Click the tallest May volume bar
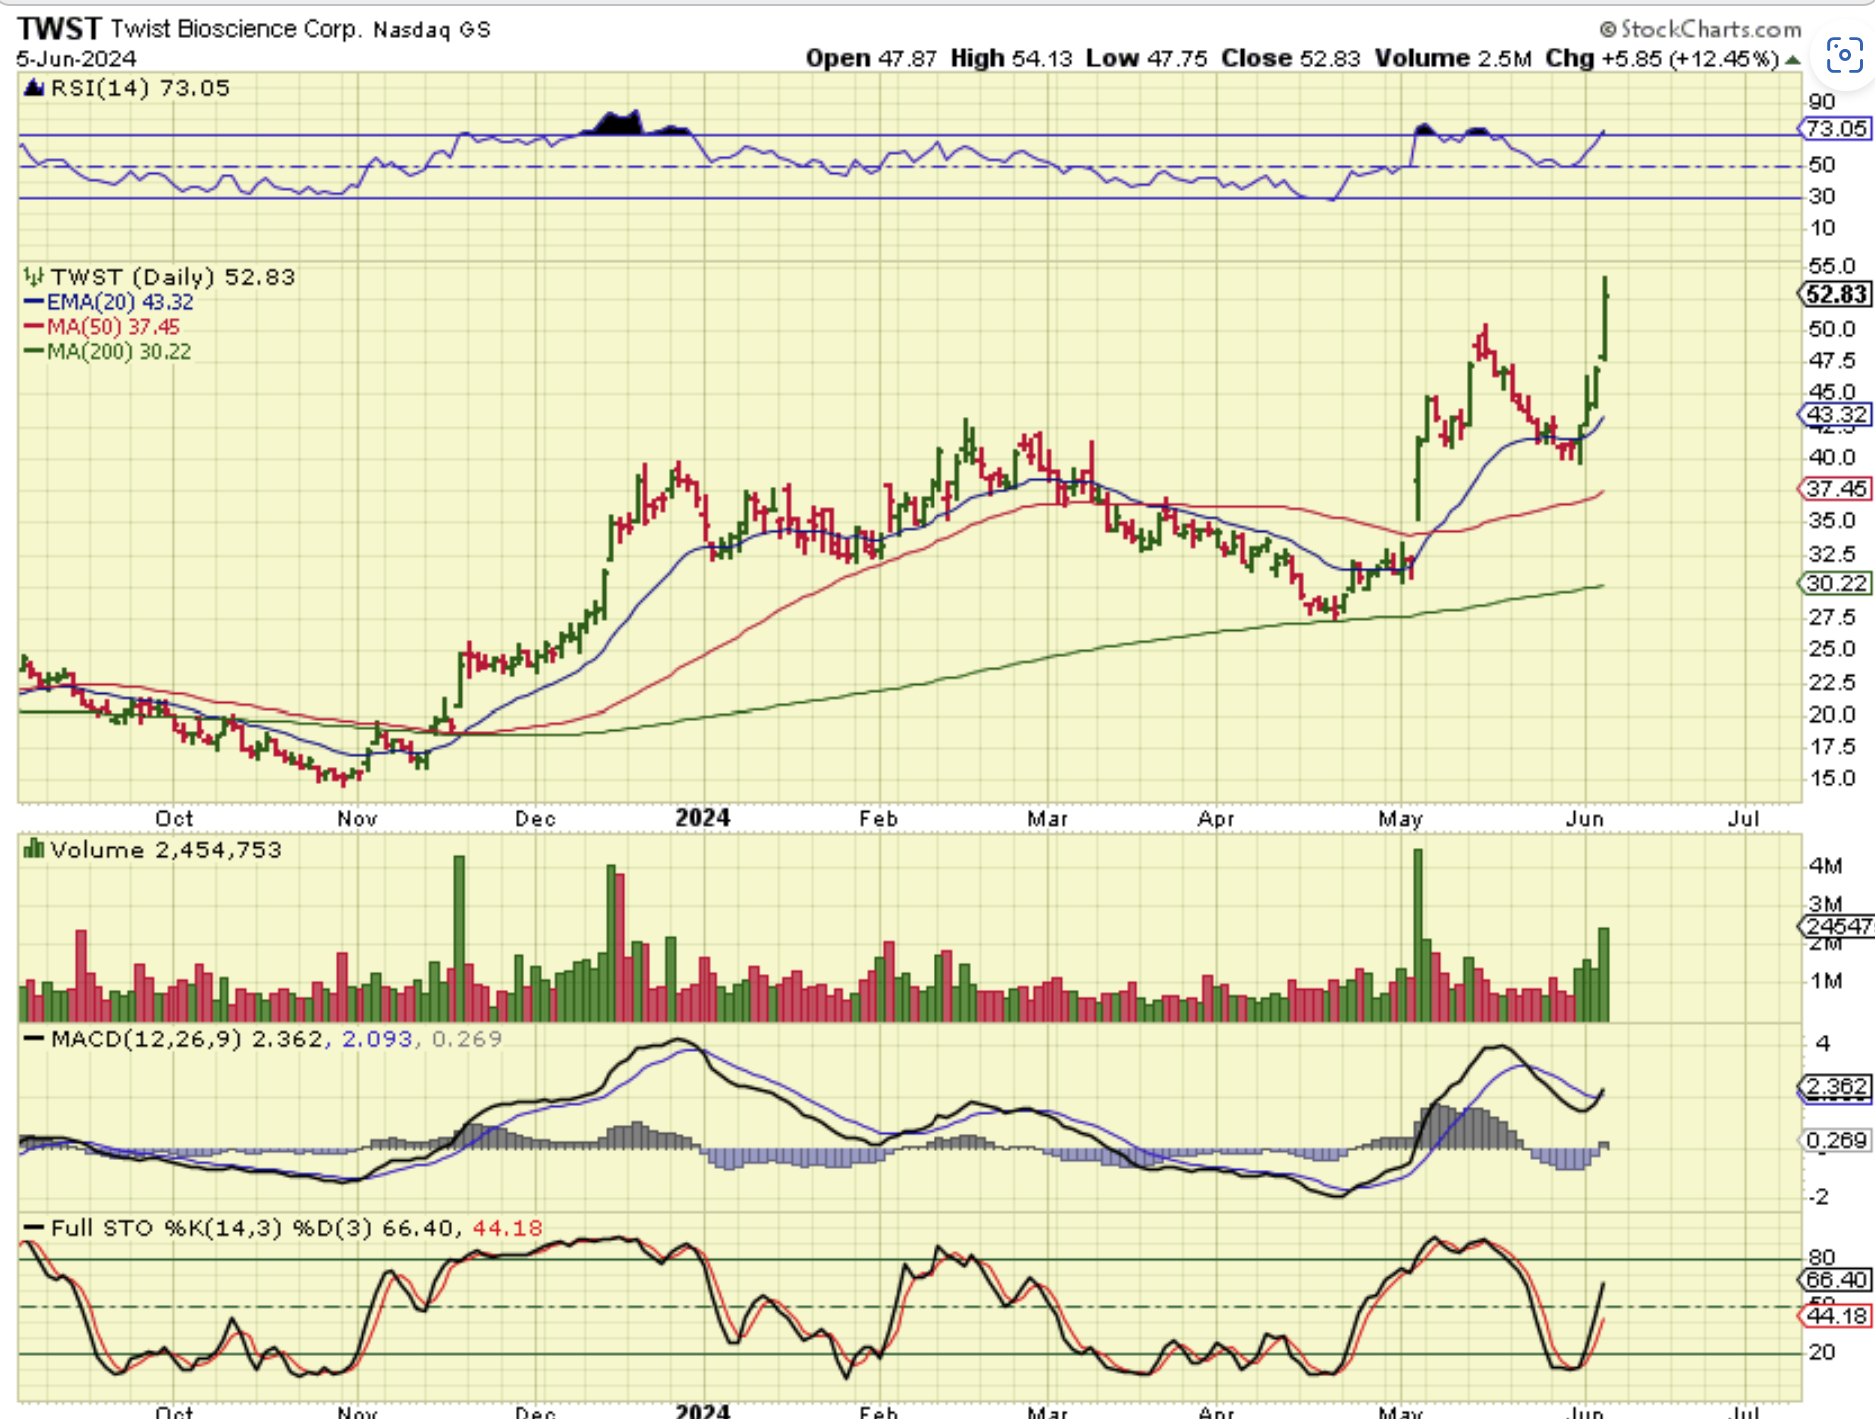1875x1419 pixels. coord(1417,934)
